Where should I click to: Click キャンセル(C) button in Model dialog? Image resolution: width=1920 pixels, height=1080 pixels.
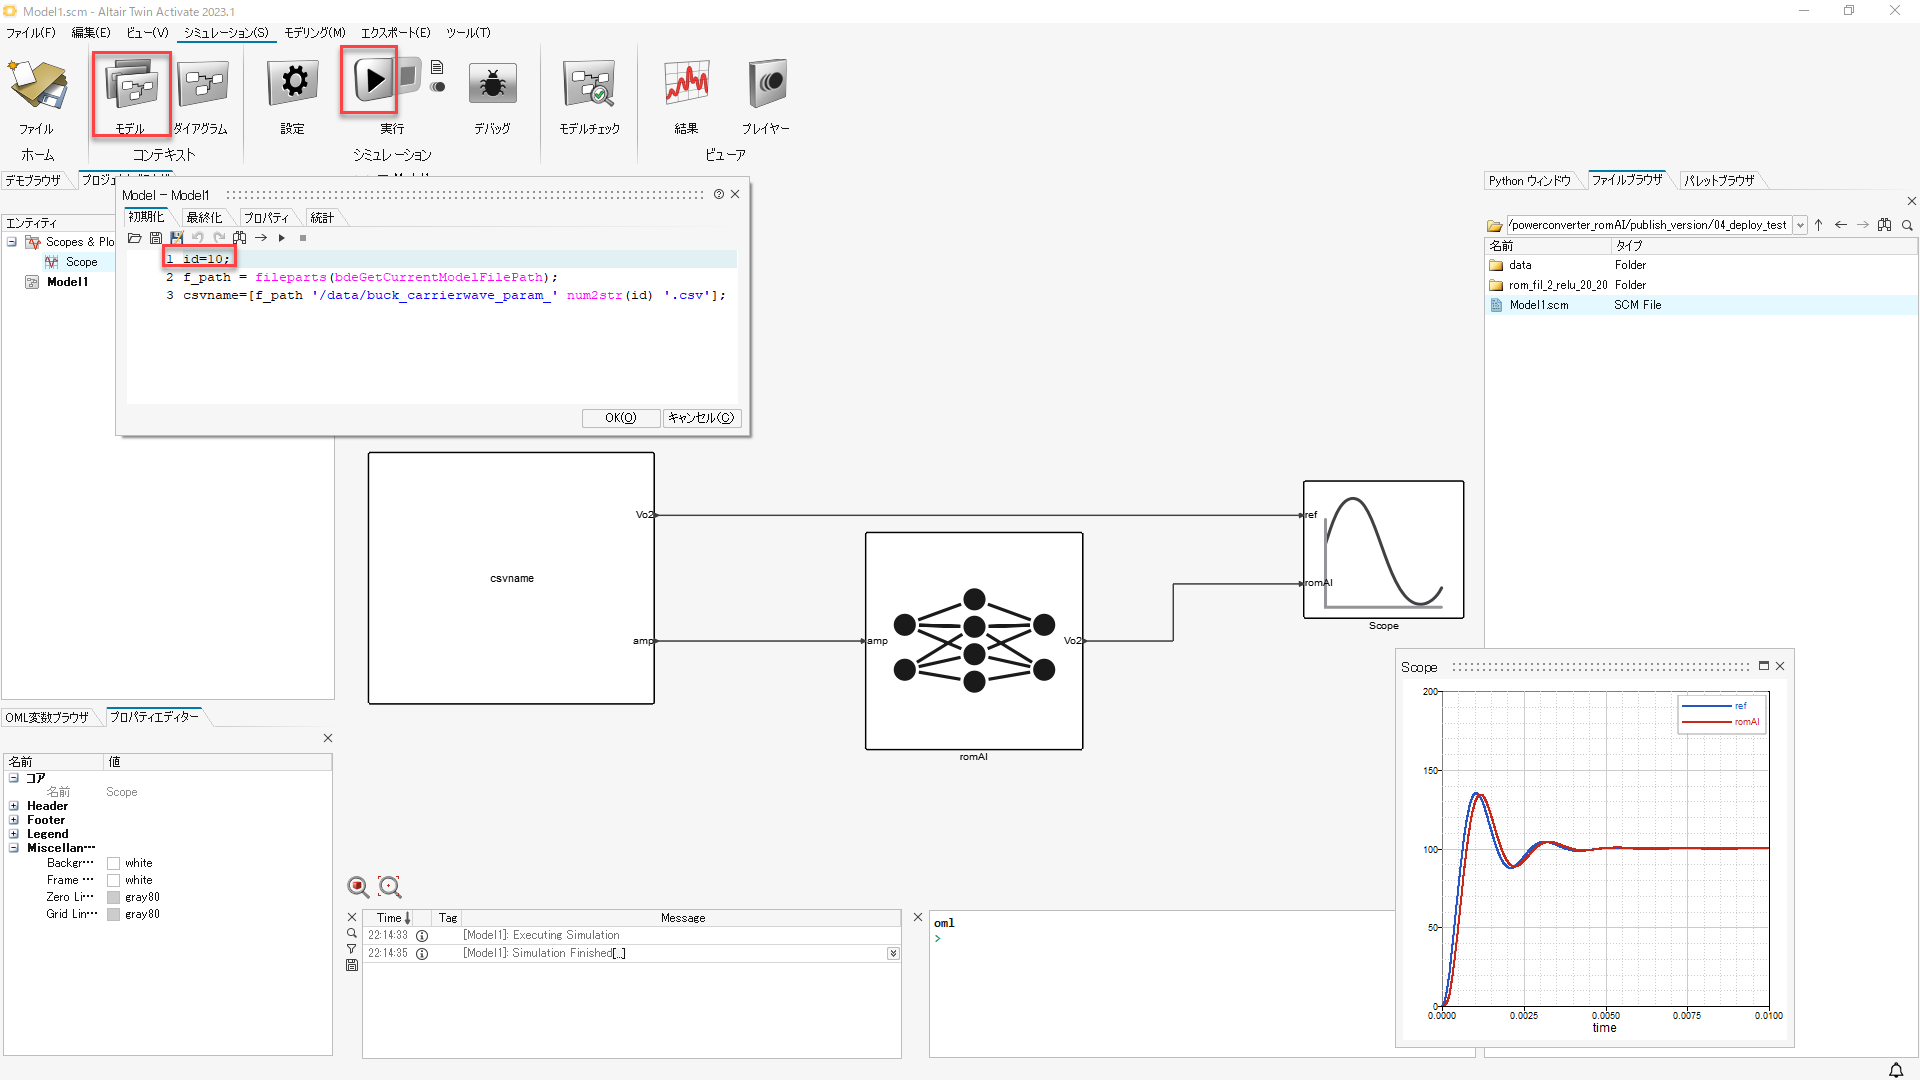pos(701,418)
